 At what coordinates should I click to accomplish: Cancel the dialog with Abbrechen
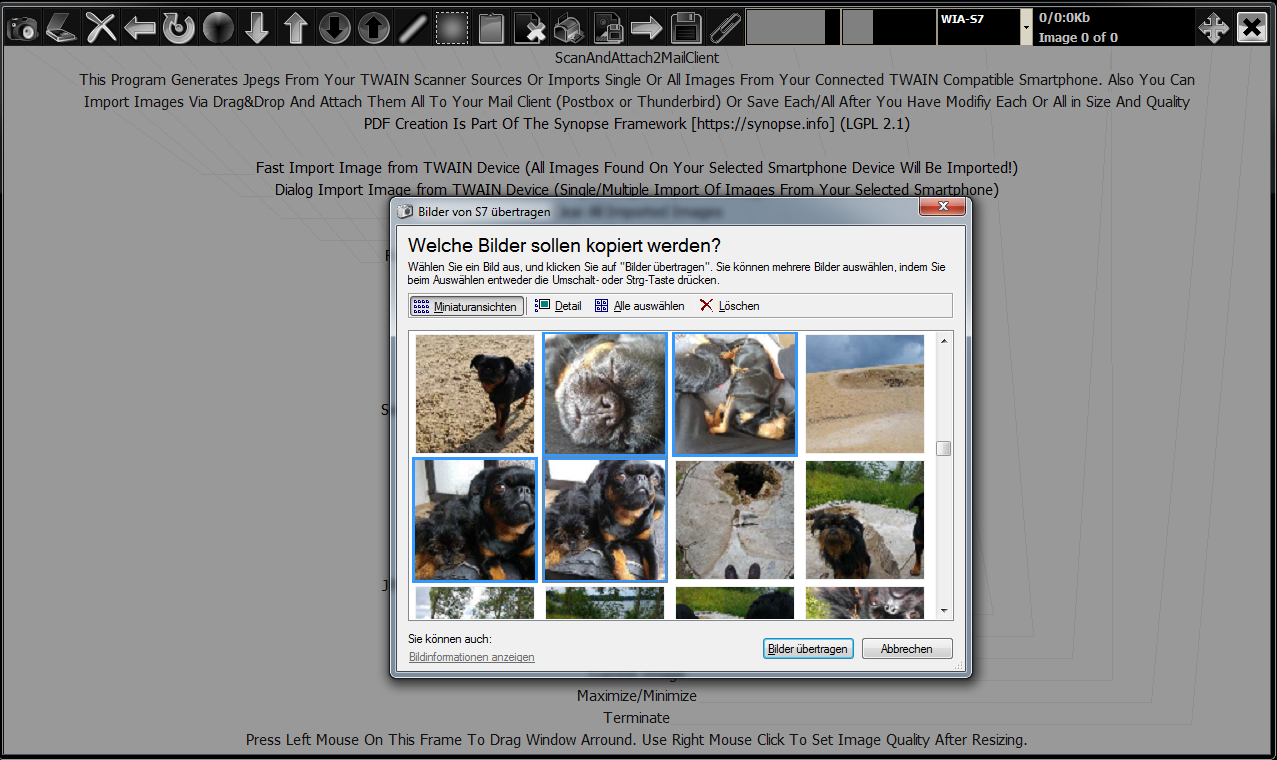pyautogui.click(x=906, y=649)
